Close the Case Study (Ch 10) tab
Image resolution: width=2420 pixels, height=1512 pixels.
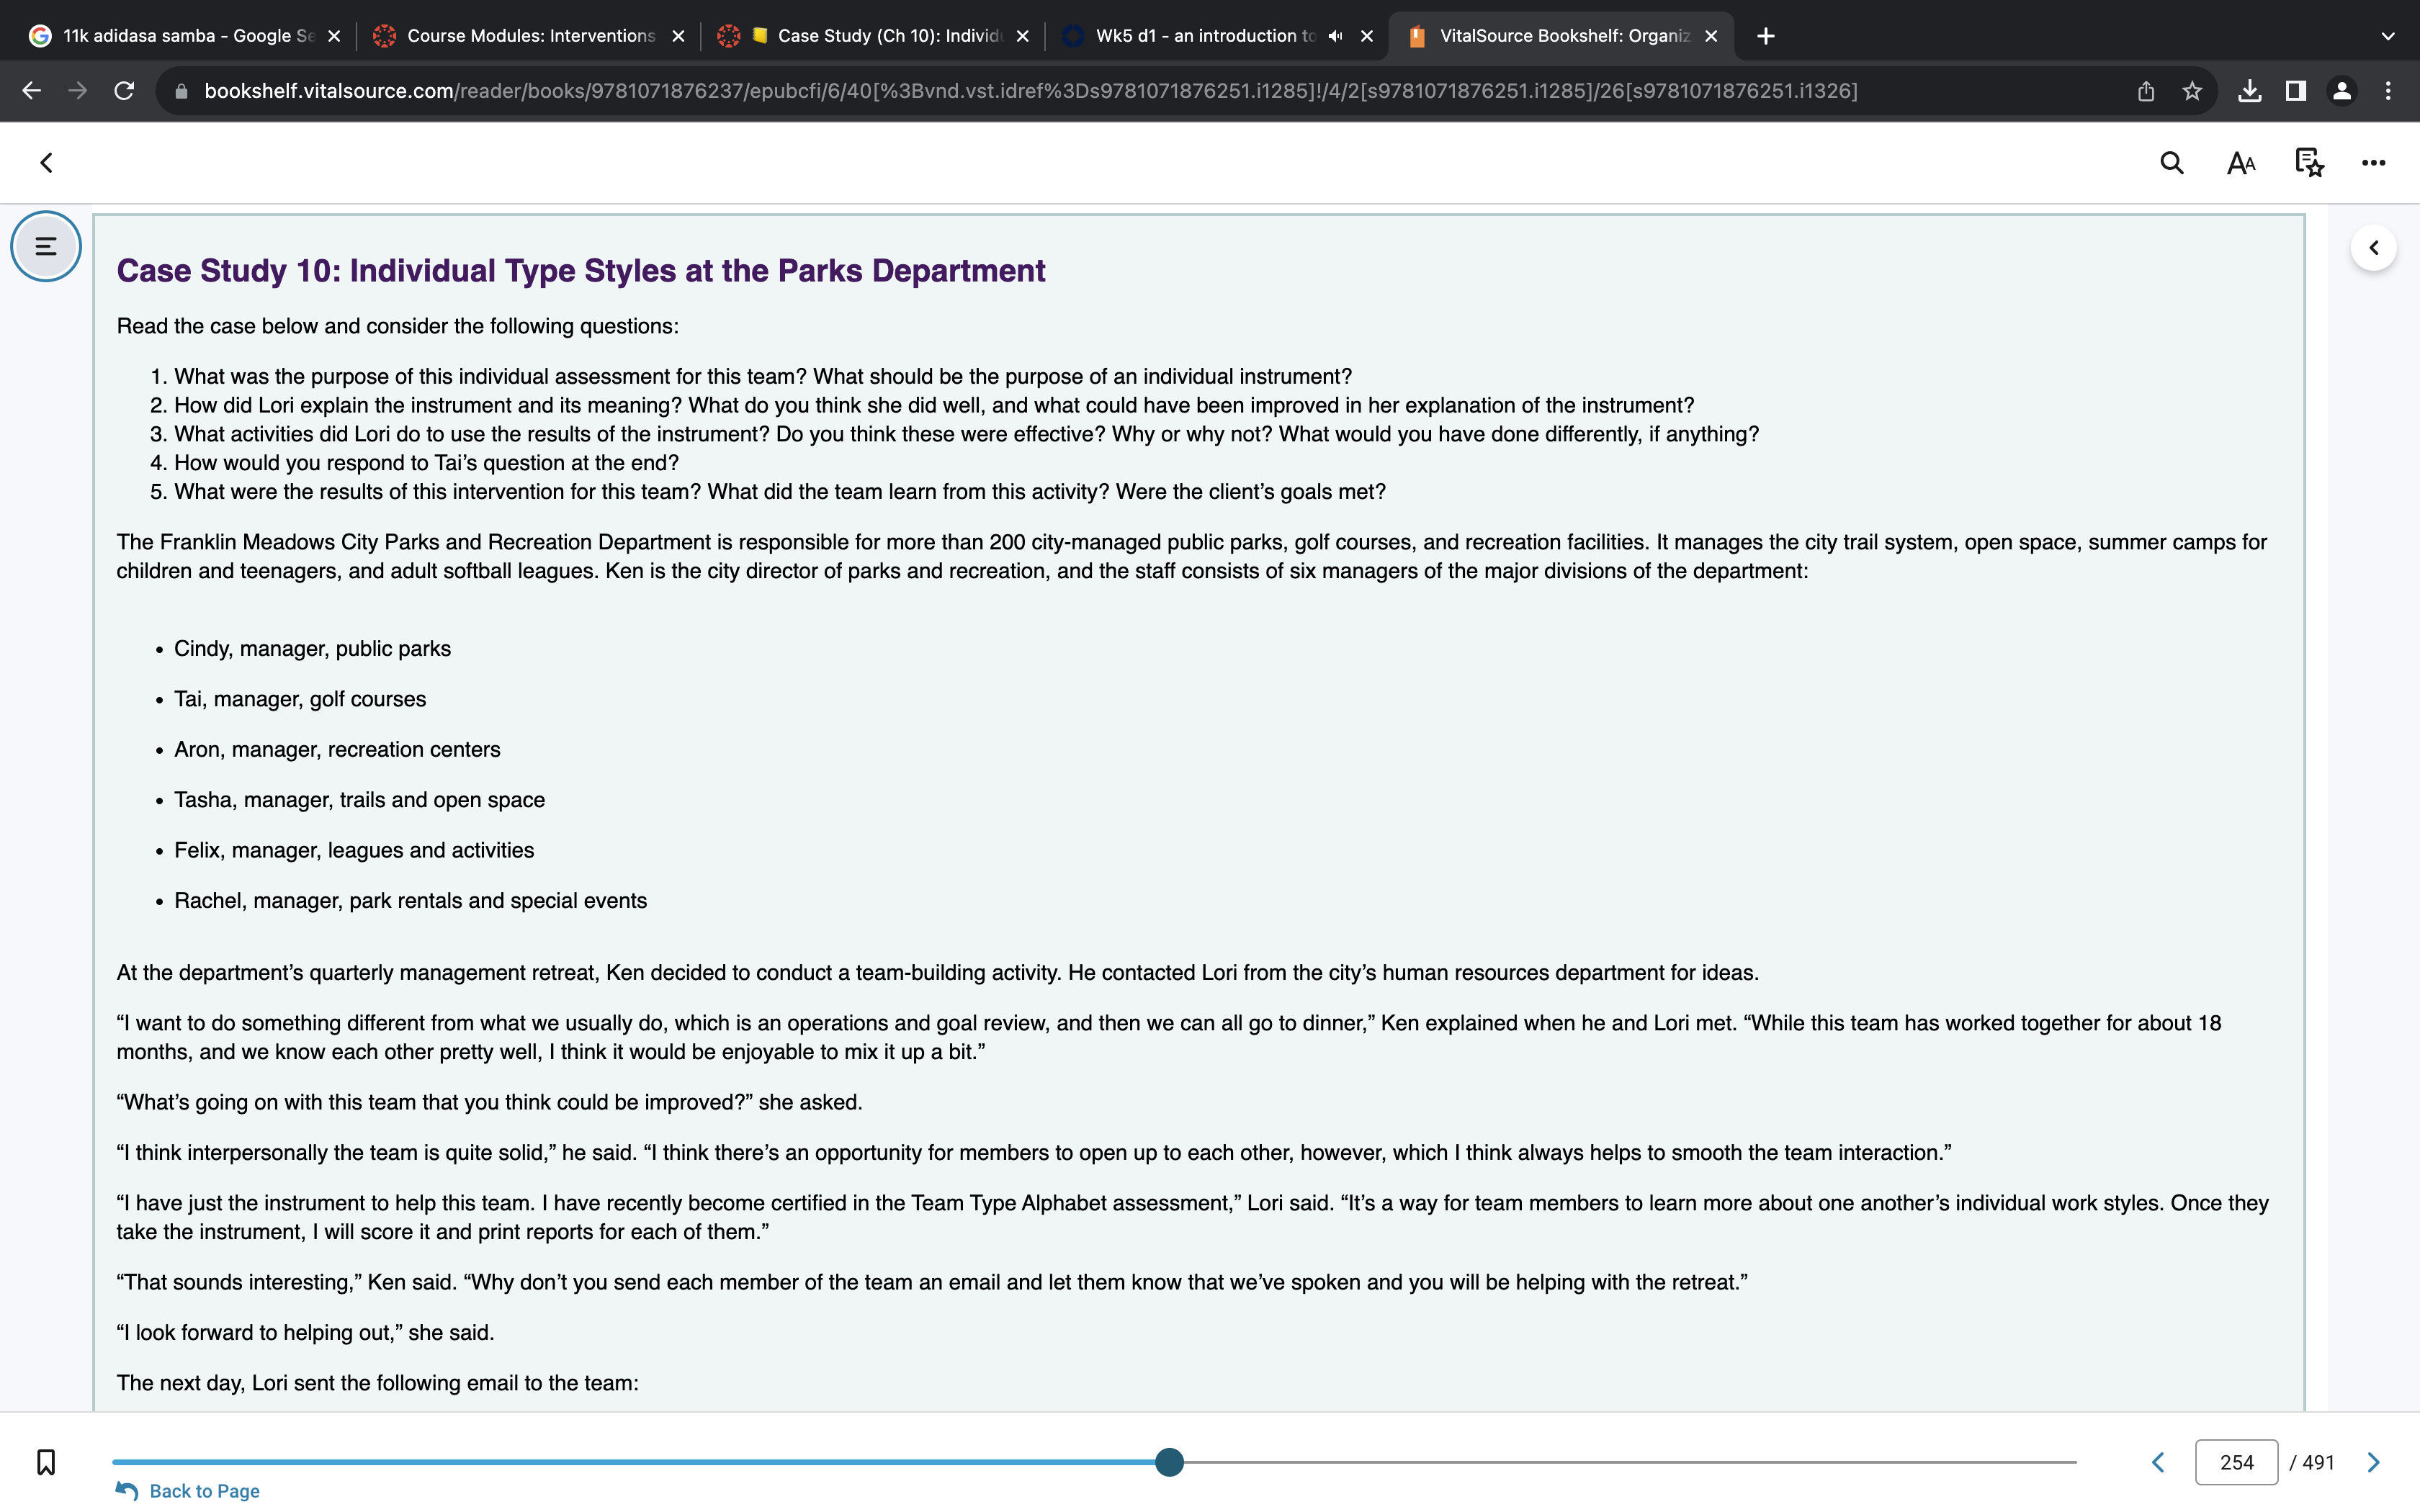pyautogui.click(x=1022, y=36)
